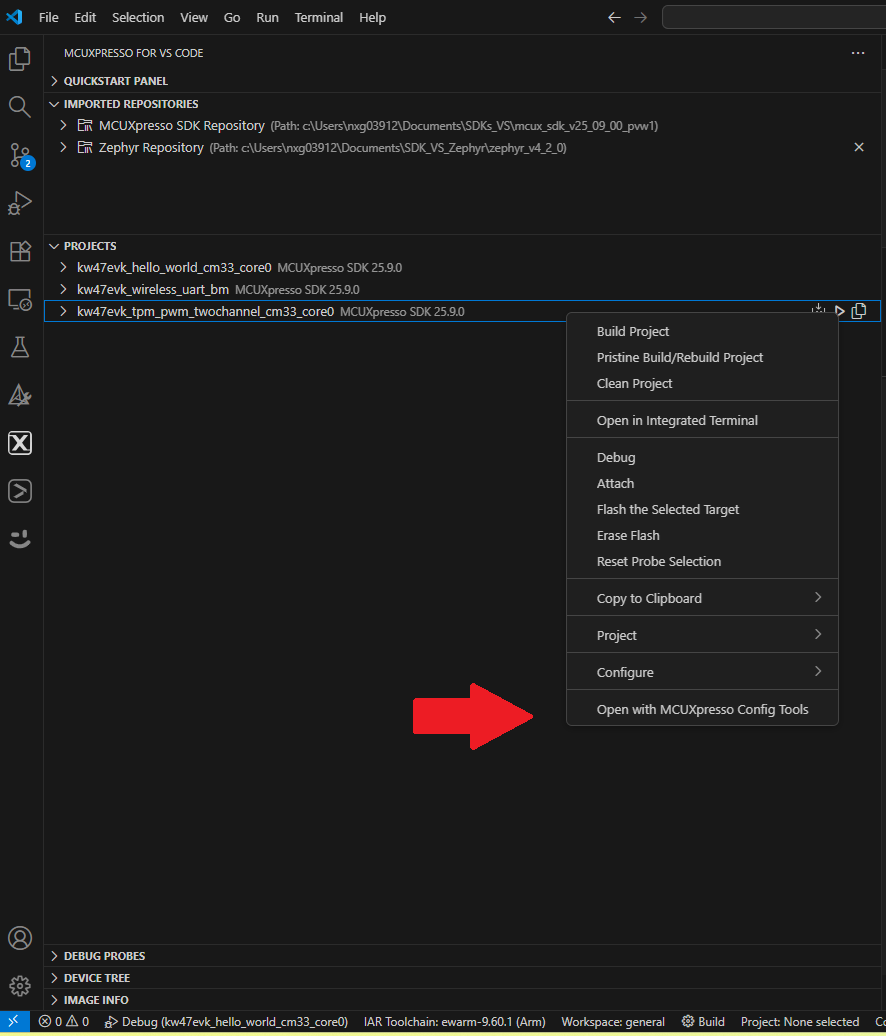Open the Extensions view
Screen dimensions: 886x1036
pyautogui.click(x=20, y=251)
